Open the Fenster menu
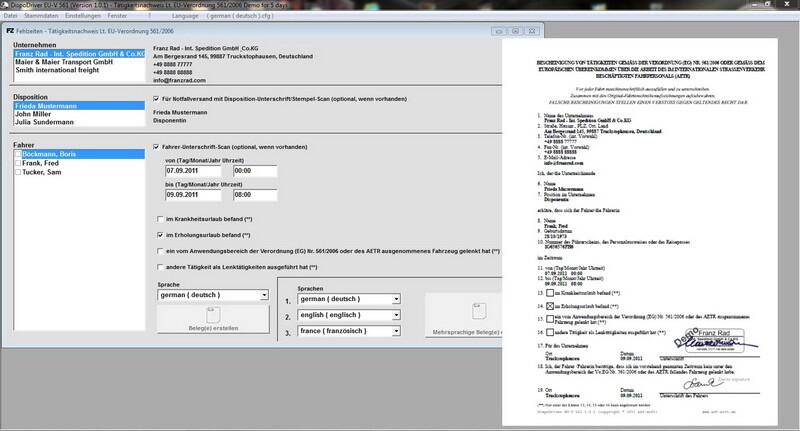This screenshot has width=800, height=431. pyautogui.click(x=117, y=16)
